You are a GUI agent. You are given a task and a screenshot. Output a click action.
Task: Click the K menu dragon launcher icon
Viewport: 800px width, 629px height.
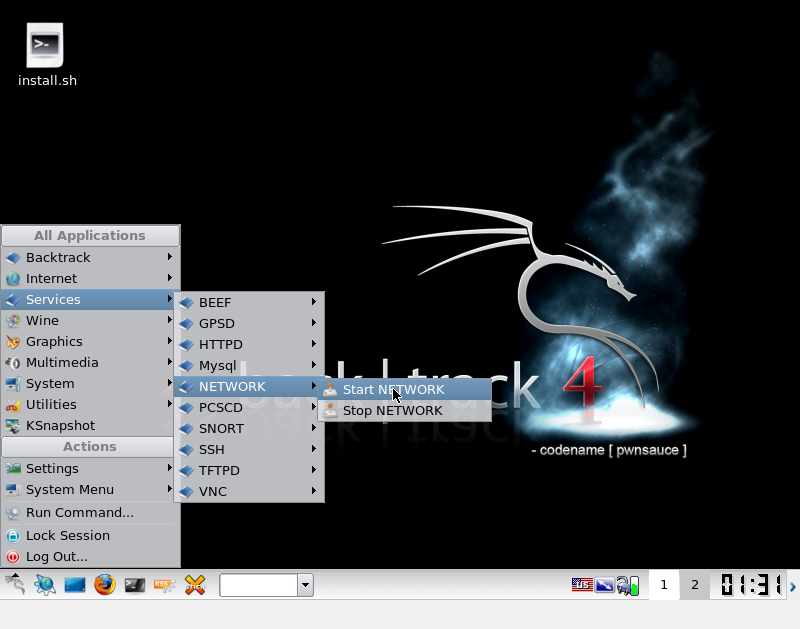pyautogui.click(x=15, y=585)
